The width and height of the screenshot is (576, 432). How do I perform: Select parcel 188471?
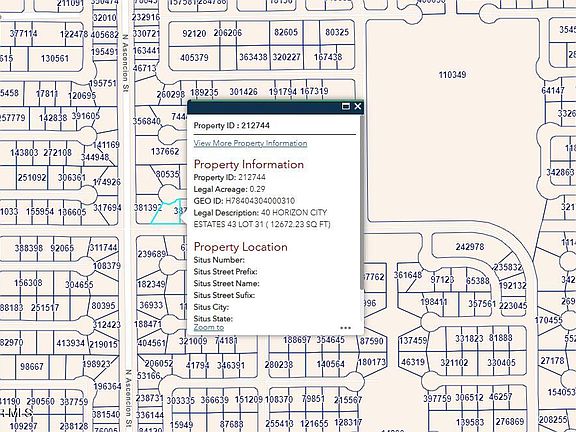(x=147, y=324)
